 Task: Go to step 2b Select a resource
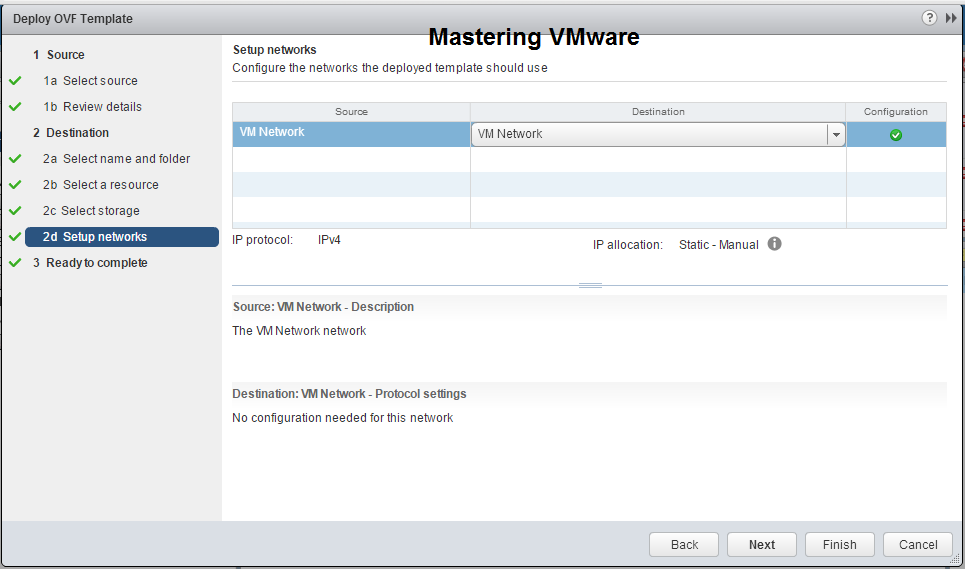pyautogui.click(x=100, y=185)
